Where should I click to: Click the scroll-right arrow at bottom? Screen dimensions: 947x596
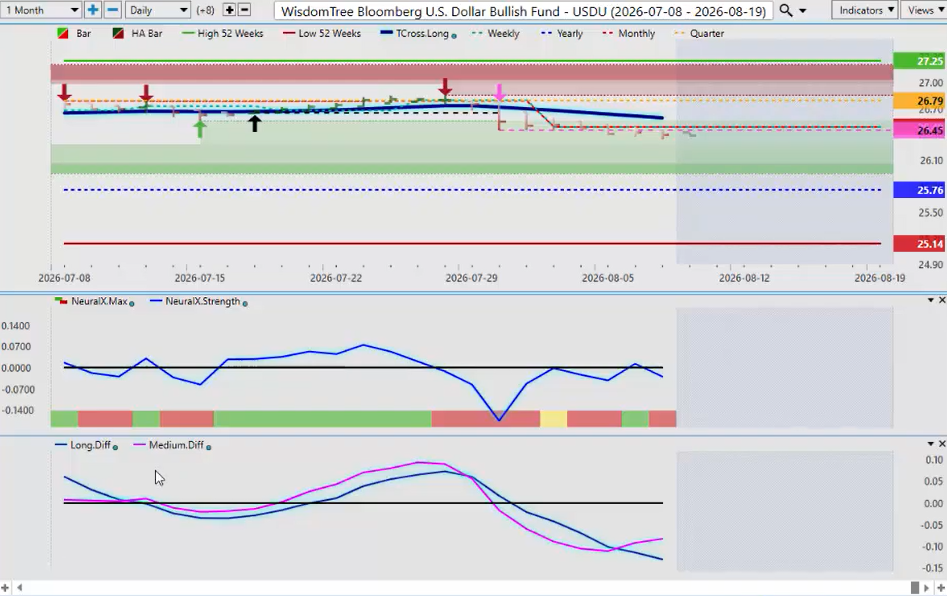(928, 588)
